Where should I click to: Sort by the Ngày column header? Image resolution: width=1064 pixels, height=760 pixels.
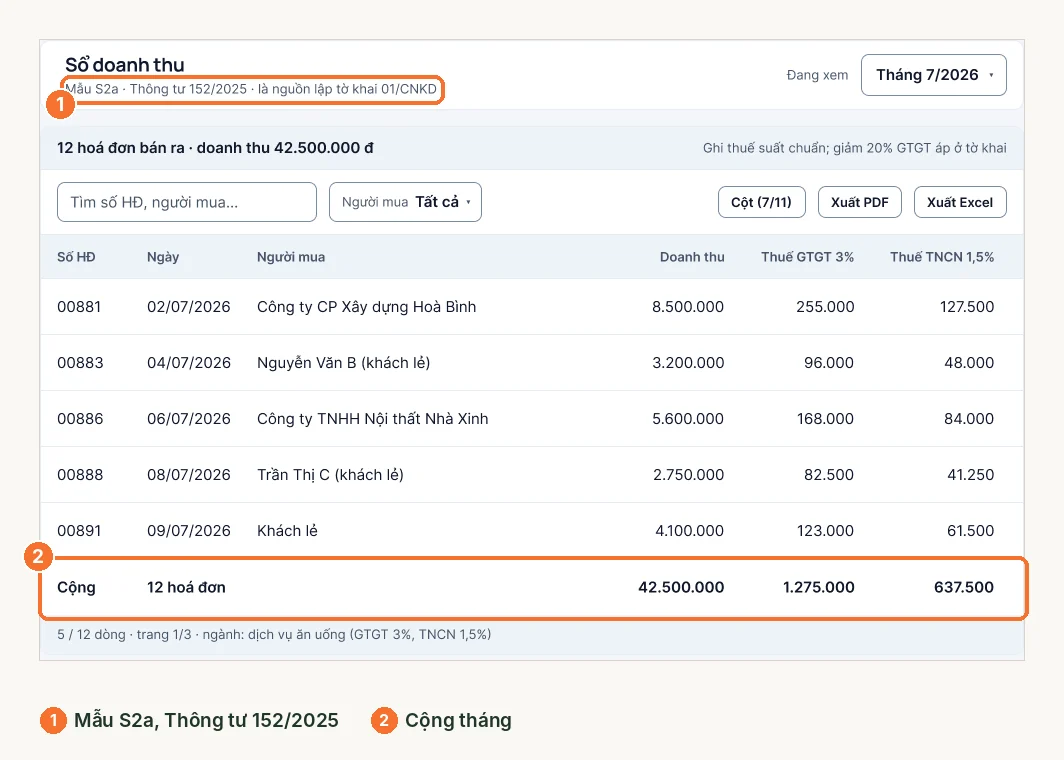click(163, 257)
